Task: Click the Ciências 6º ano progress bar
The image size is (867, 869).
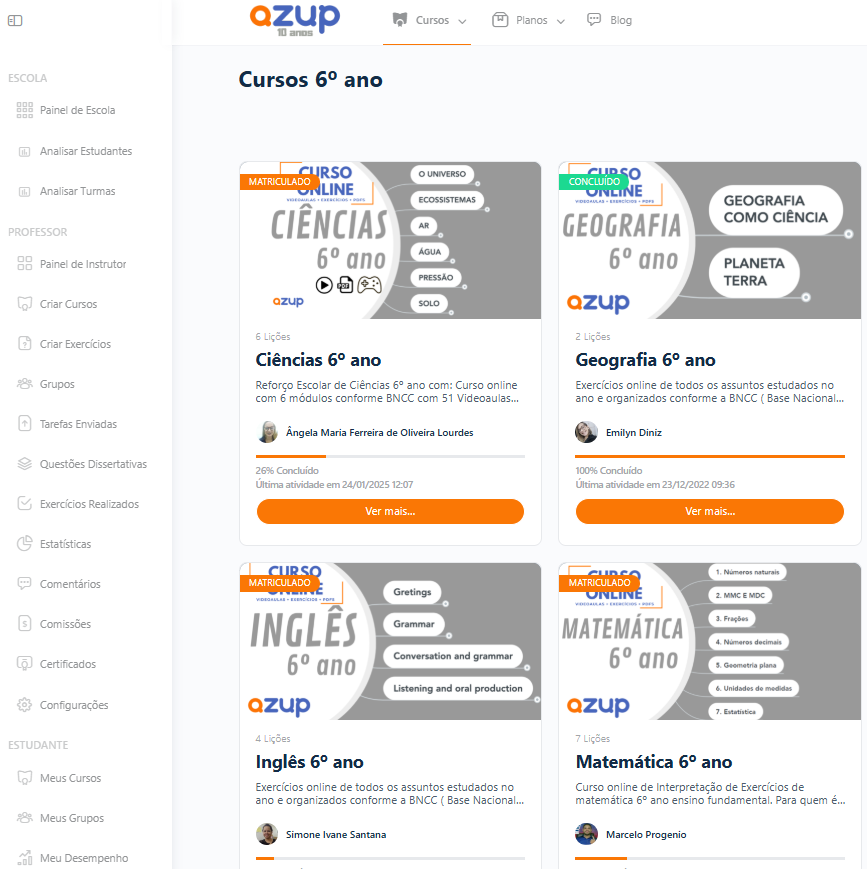Action: 390,456
